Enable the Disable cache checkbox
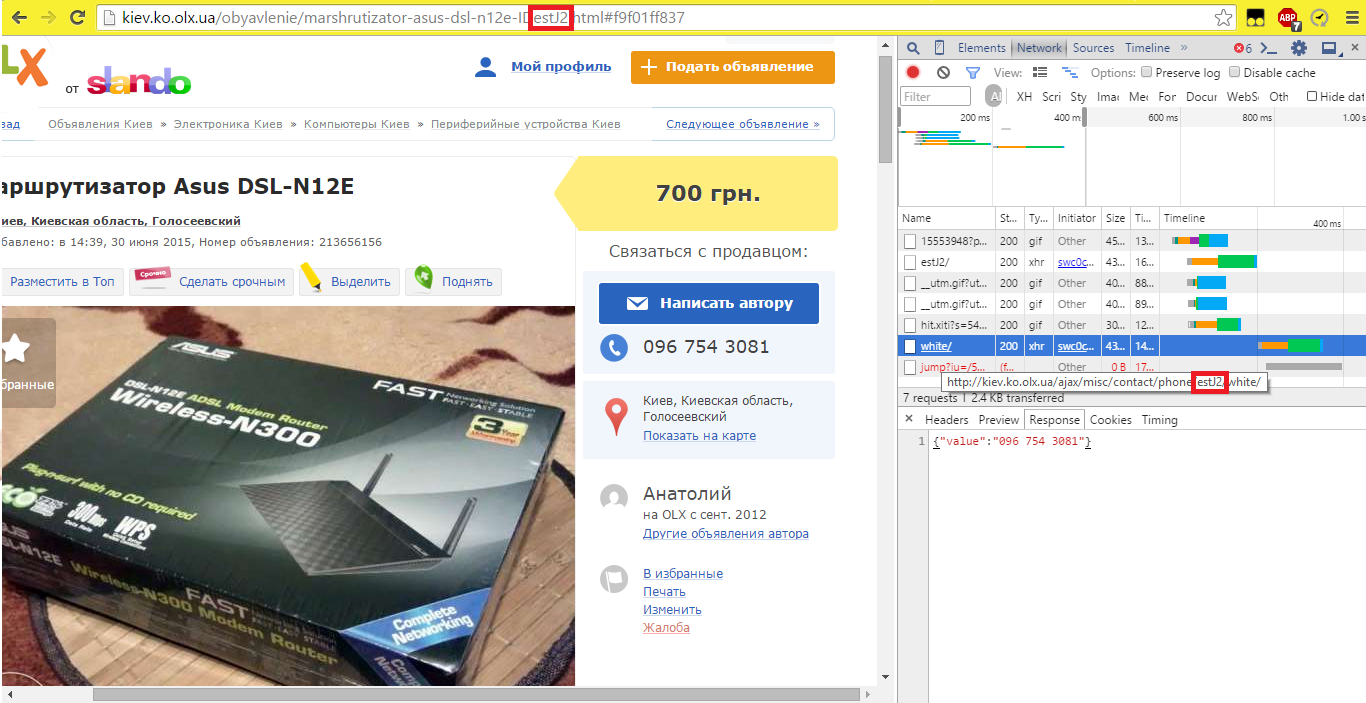The height and width of the screenshot is (703, 1366). coord(1234,72)
